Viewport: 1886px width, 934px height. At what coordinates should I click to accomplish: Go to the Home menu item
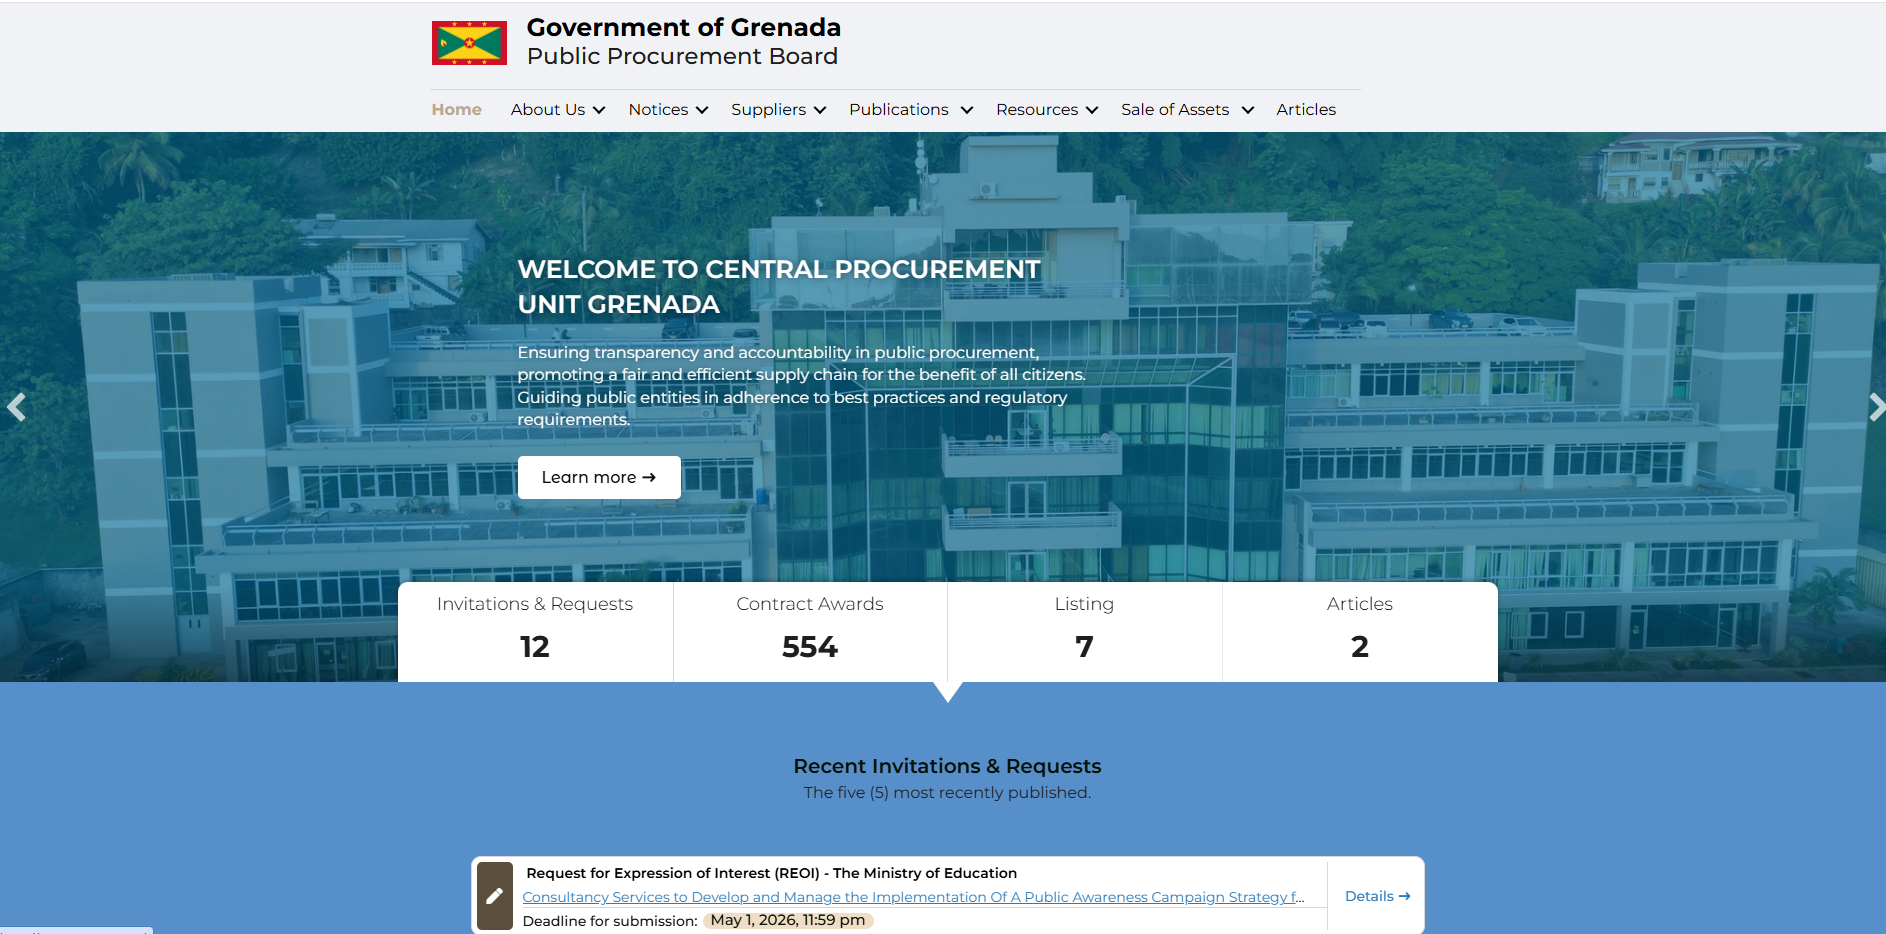[456, 110]
